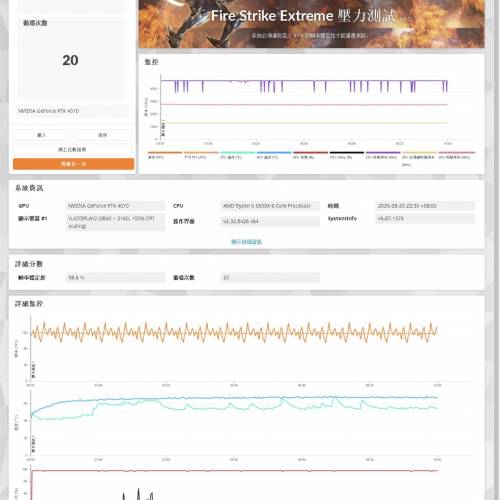Screen dimensions: 500x500
Task: Click the 載入 (load) button
Action: click(42, 135)
